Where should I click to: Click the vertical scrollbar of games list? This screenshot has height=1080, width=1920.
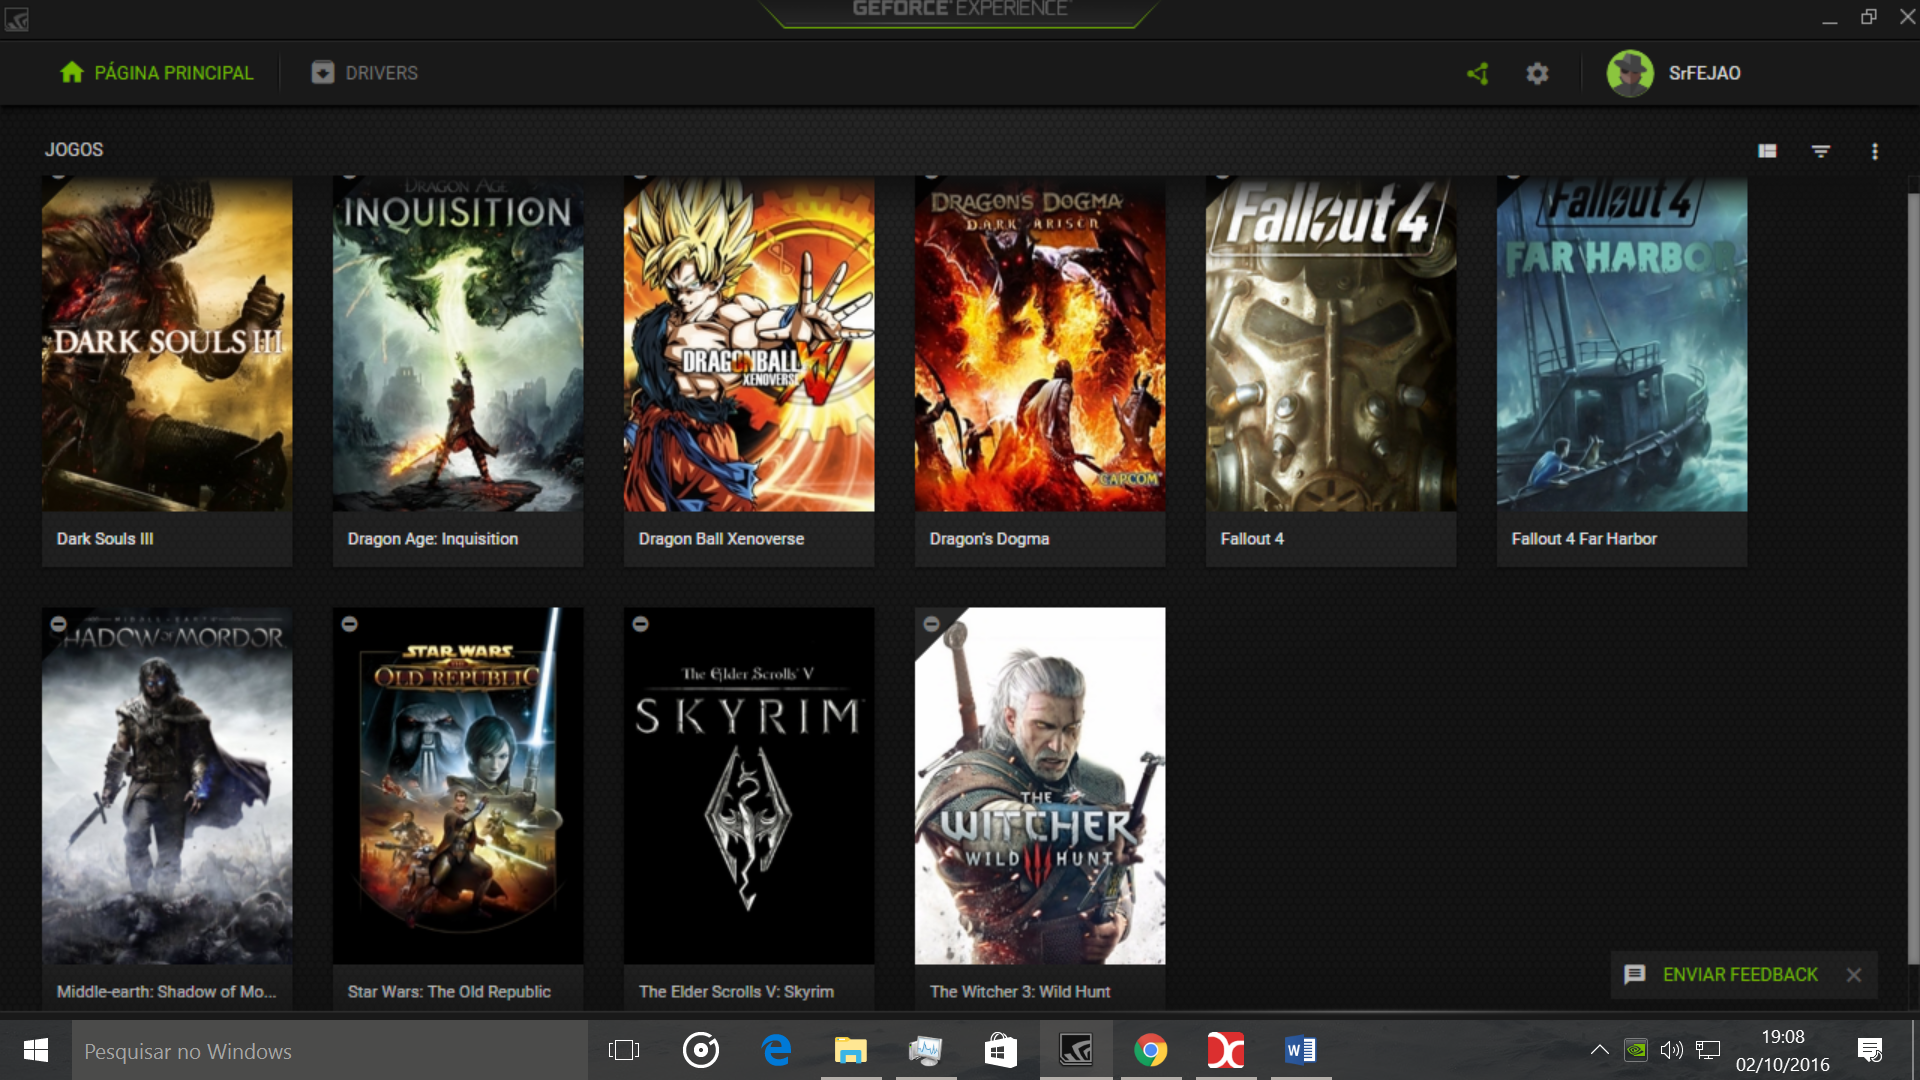(x=1913, y=580)
